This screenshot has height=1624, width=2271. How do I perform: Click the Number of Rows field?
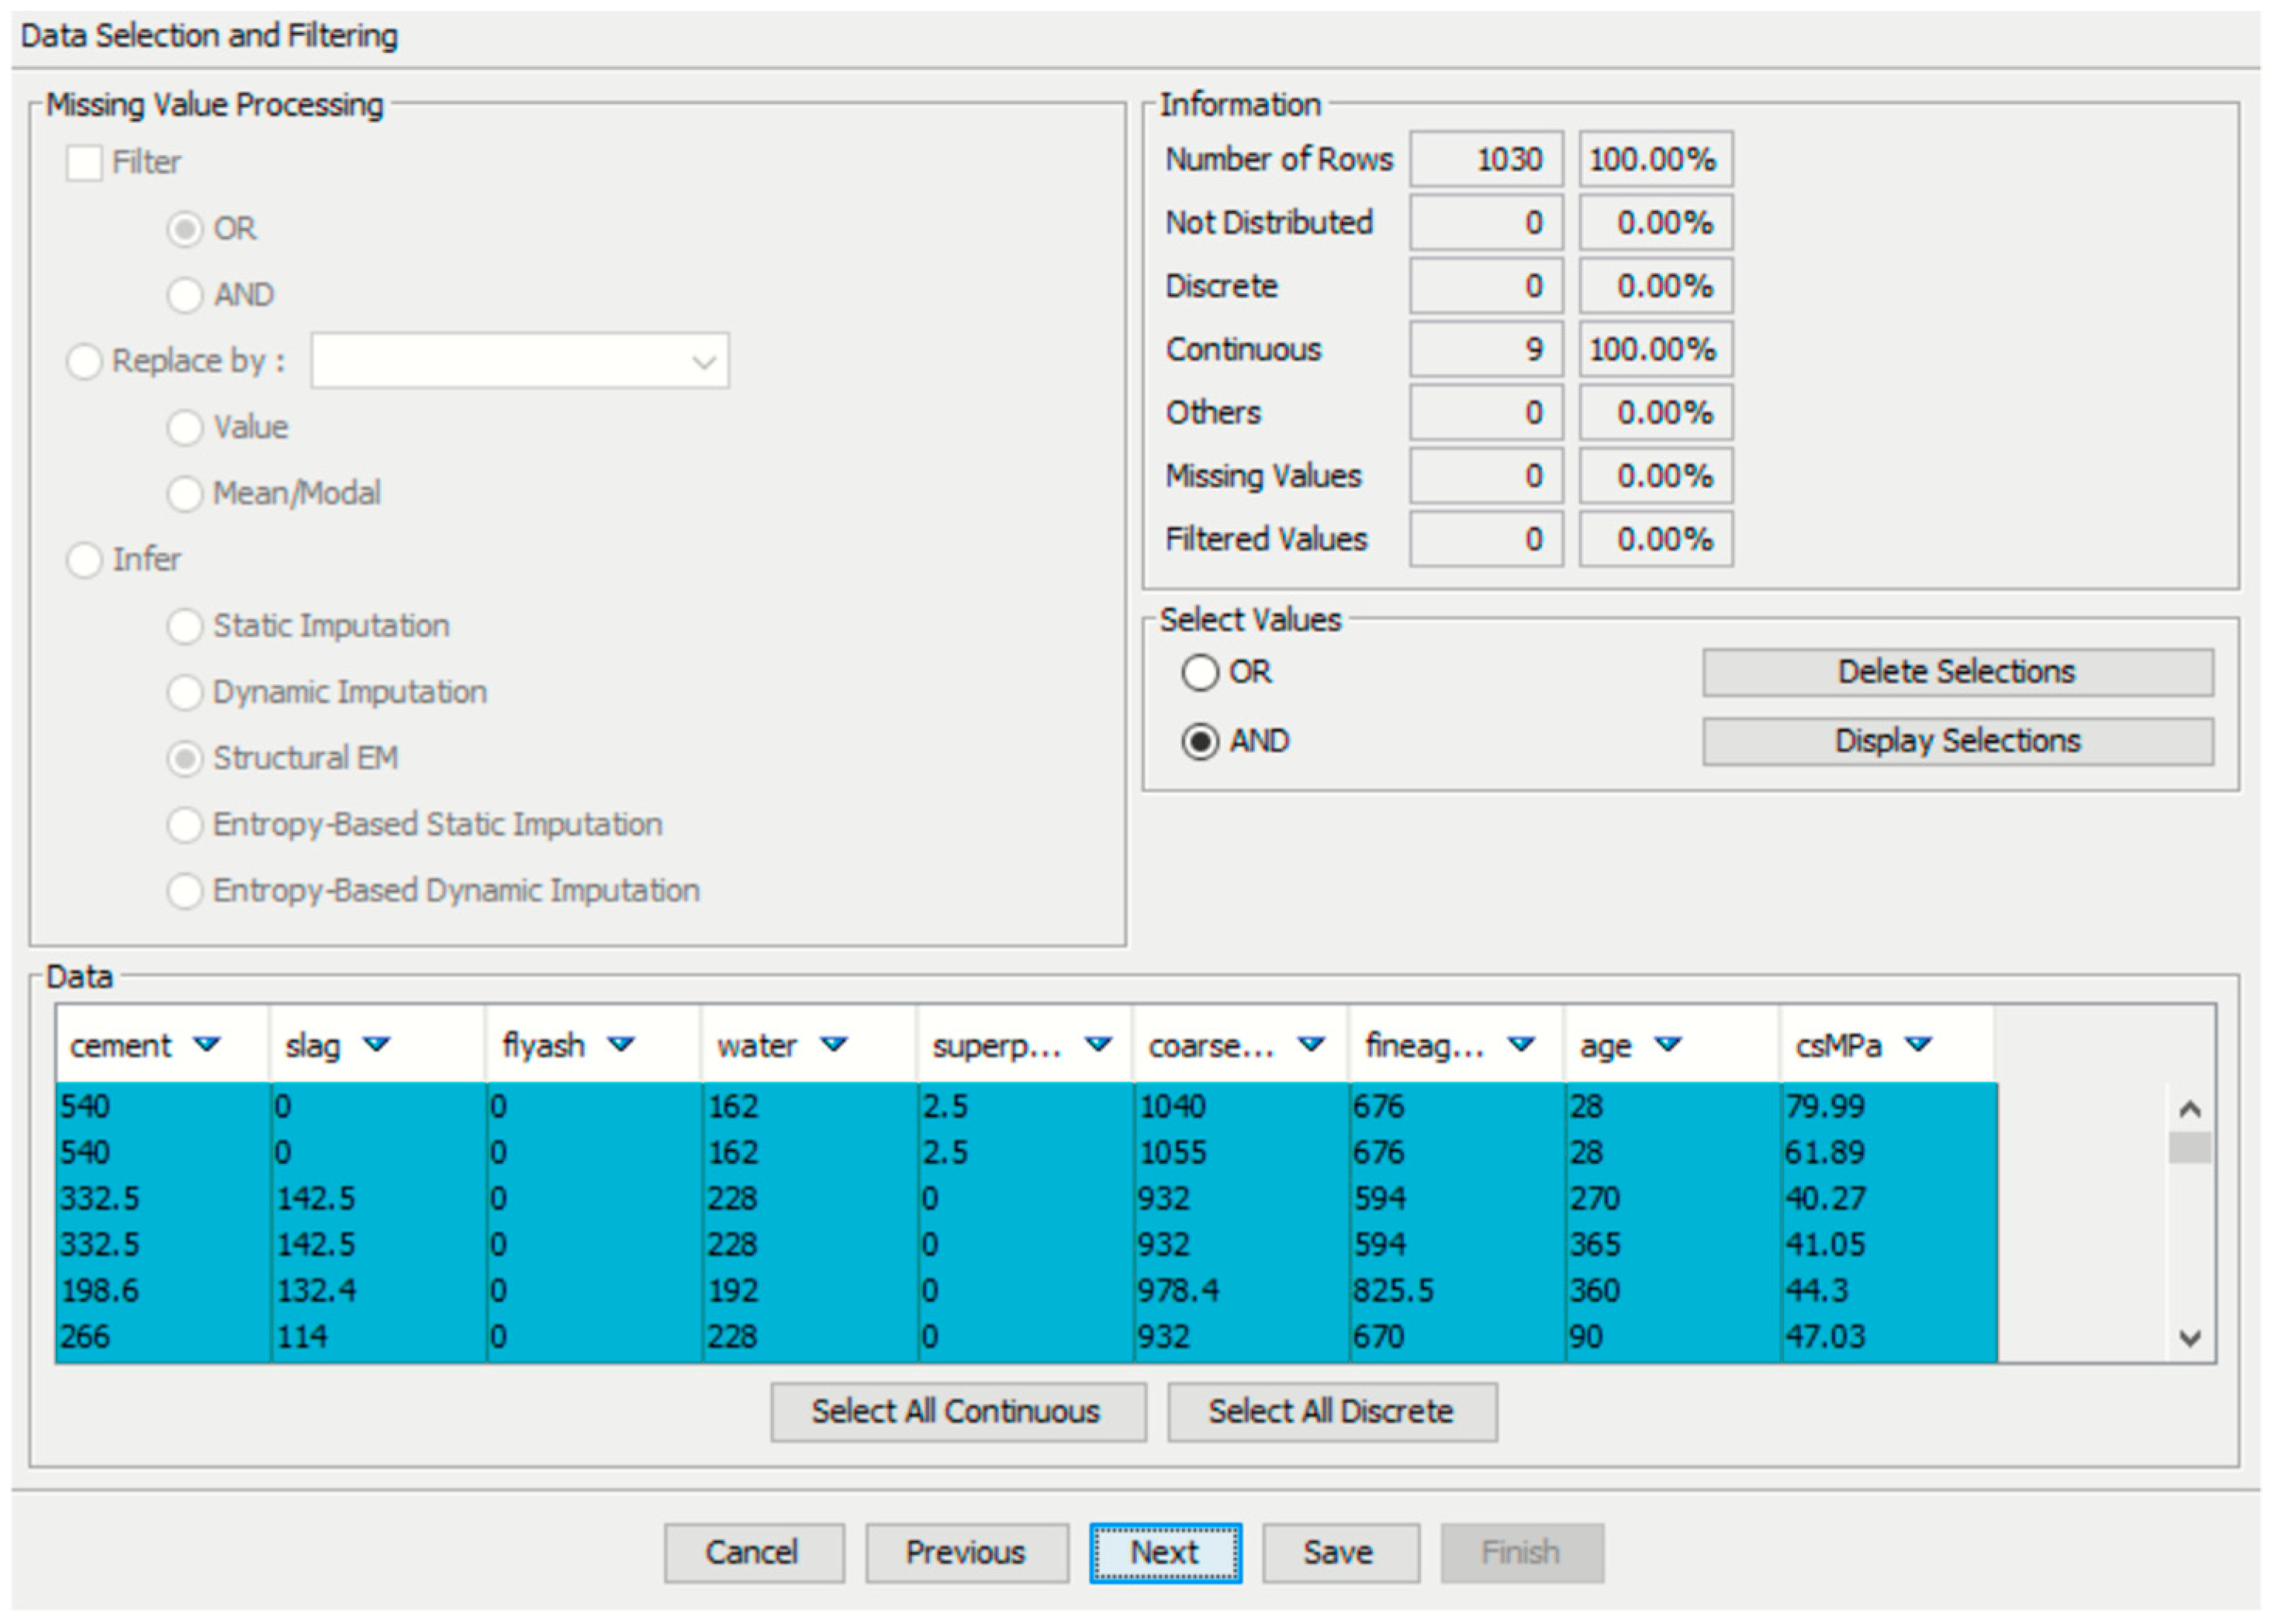pos(1486,159)
